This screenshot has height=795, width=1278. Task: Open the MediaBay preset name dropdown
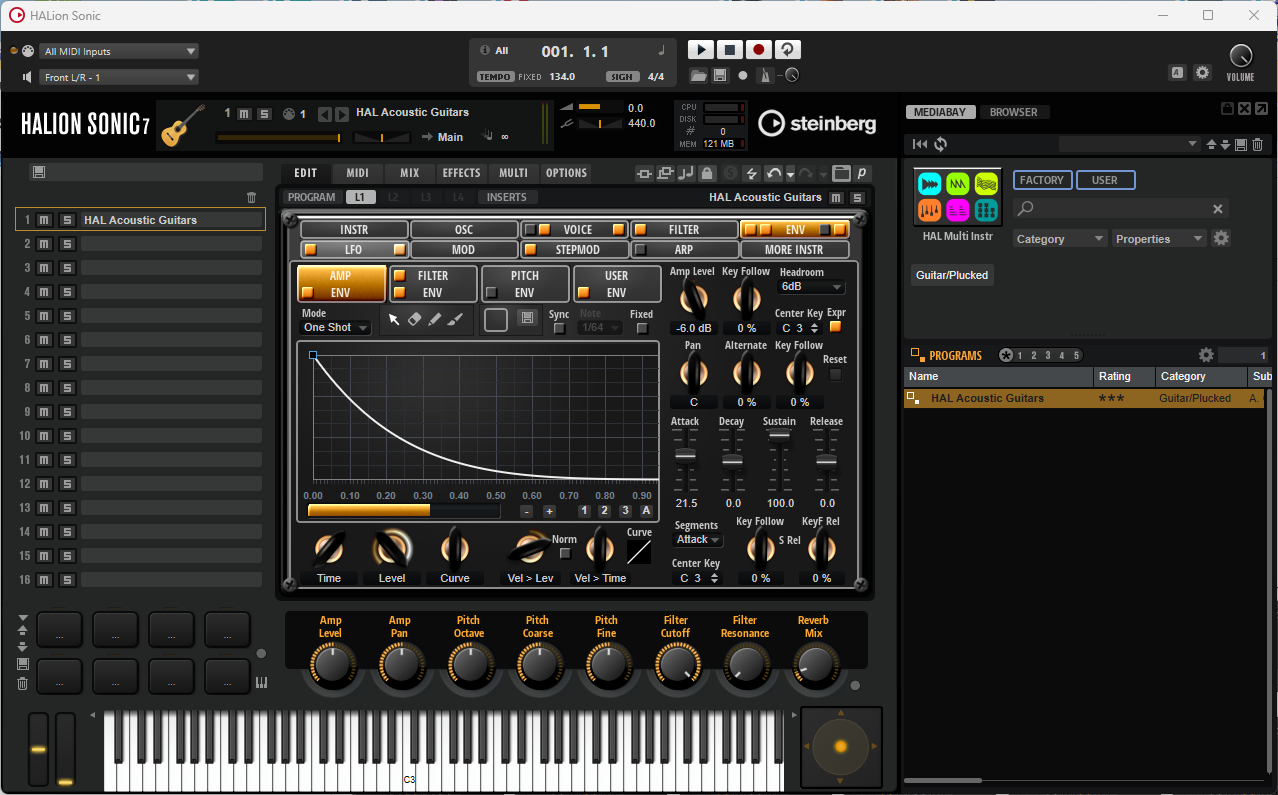[1129, 144]
